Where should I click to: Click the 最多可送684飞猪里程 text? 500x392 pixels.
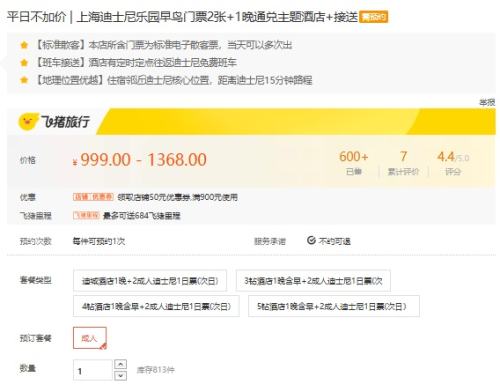coord(142,216)
